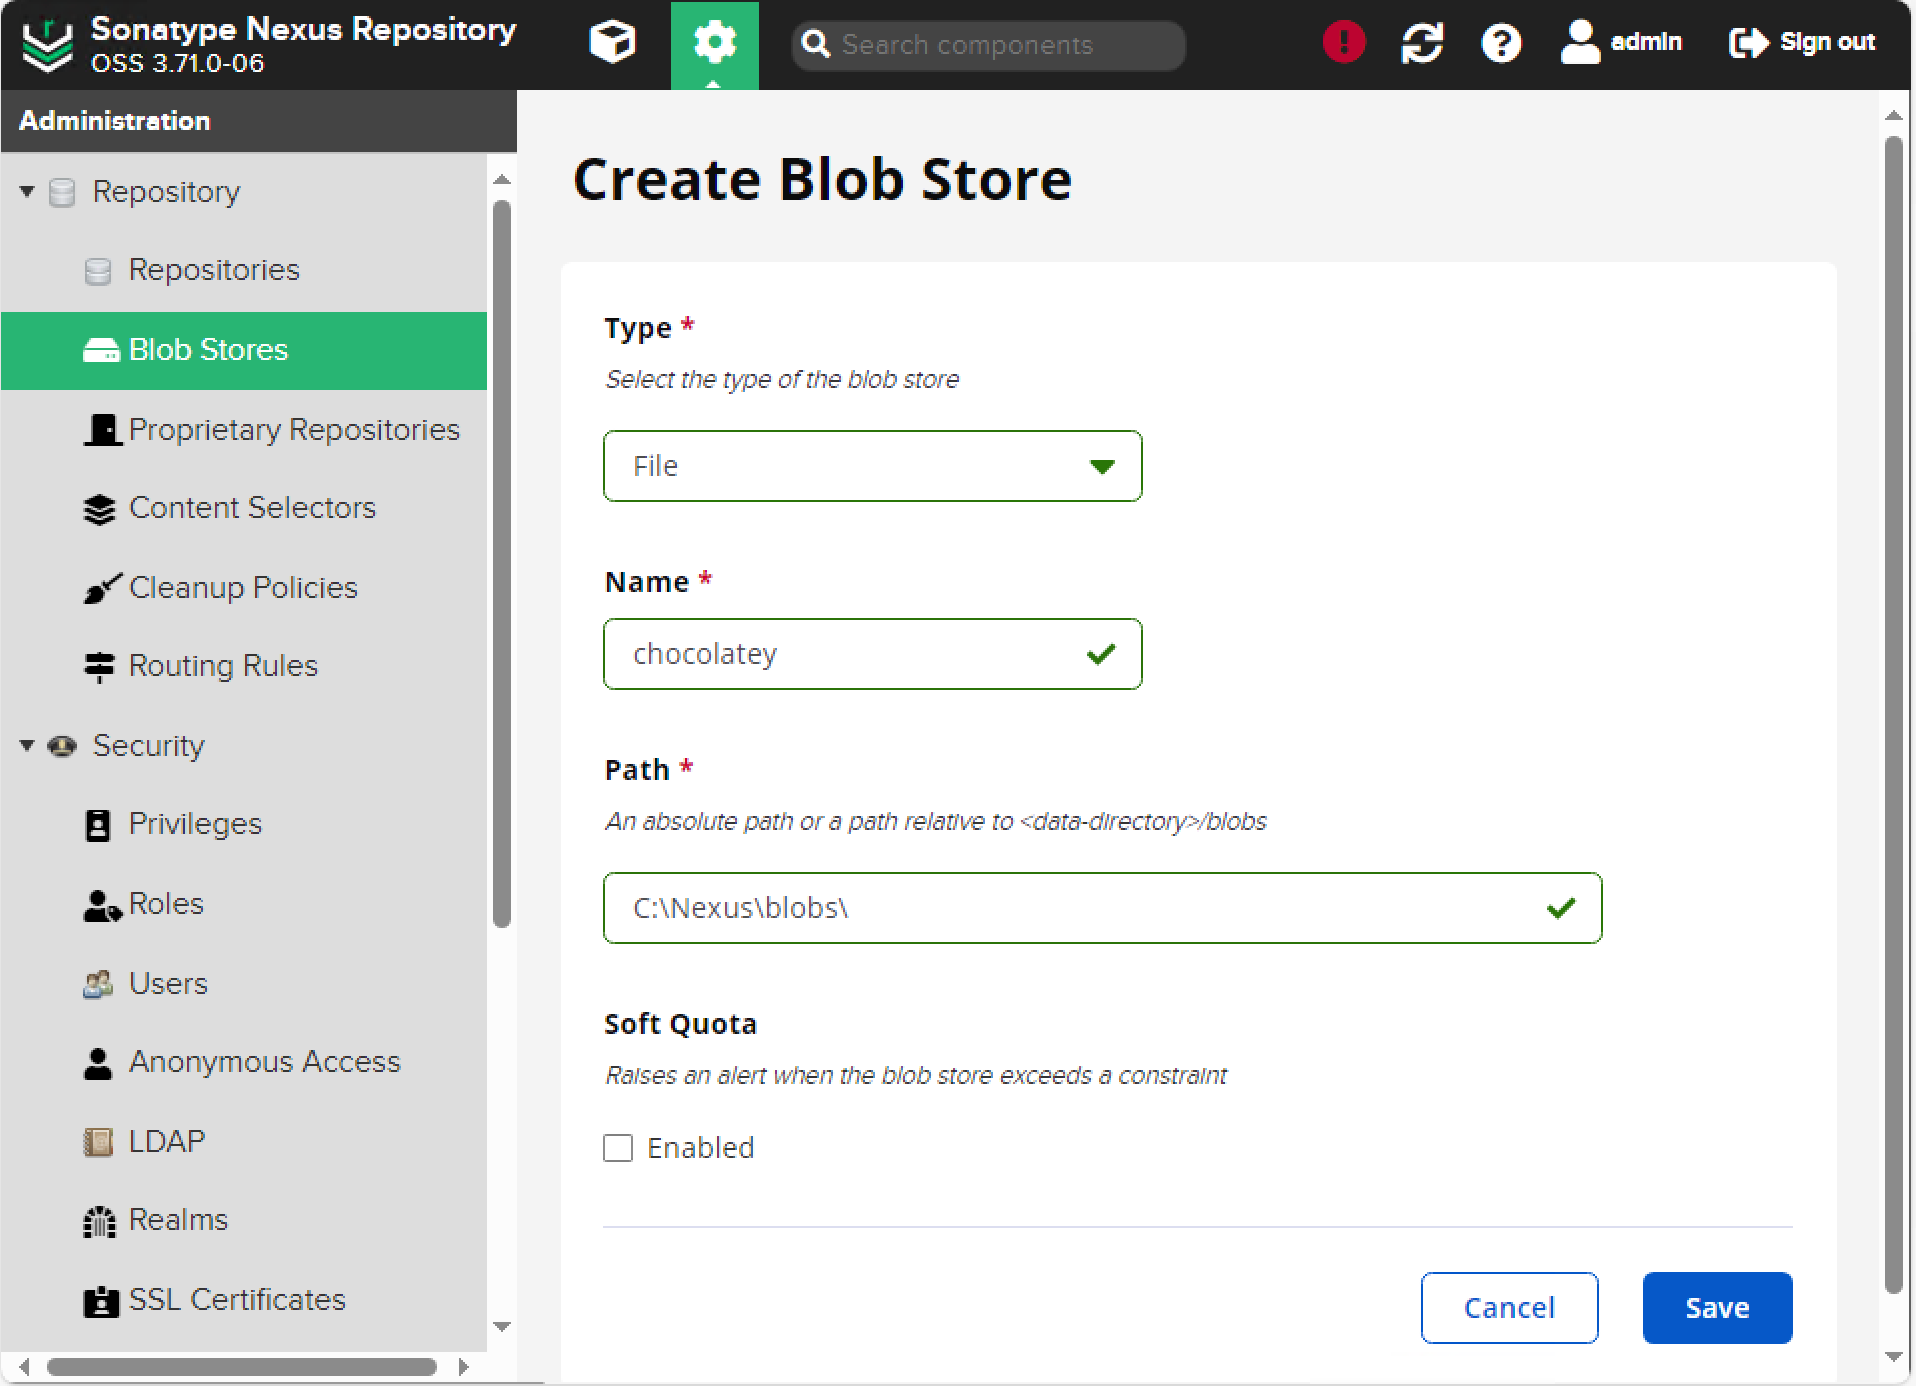Open the Browse cube icon
The height and width of the screenshot is (1386, 1916).
pos(612,43)
